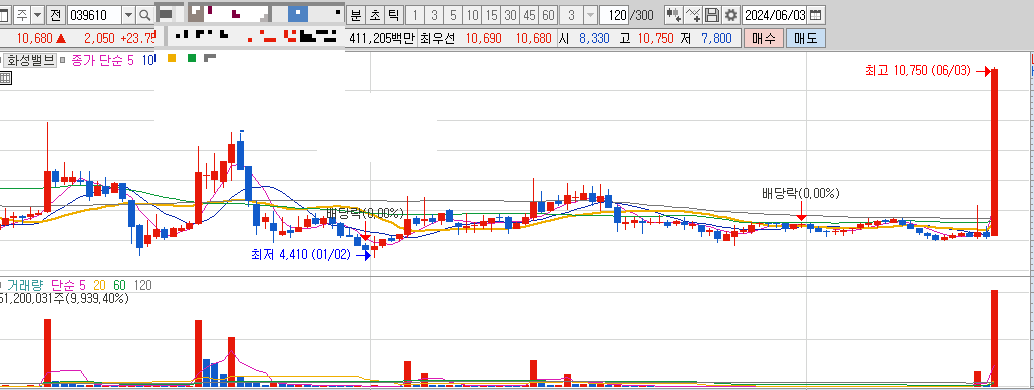The height and width of the screenshot is (390, 1034).
Task: Click the 종가 단순 5 legend label
Action: coord(102,60)
